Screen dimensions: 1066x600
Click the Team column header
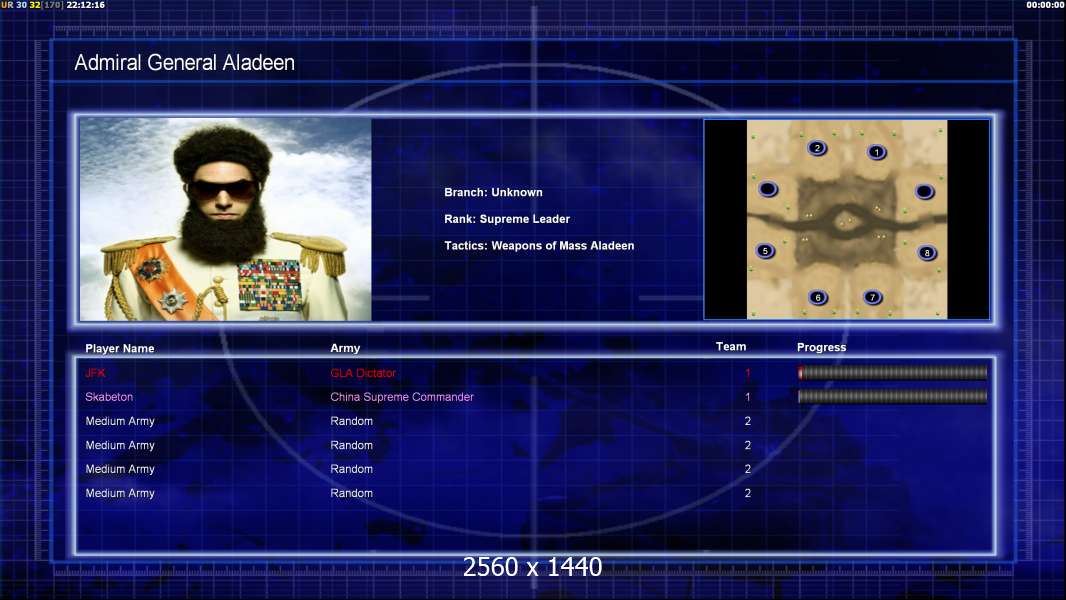point(731,347)
